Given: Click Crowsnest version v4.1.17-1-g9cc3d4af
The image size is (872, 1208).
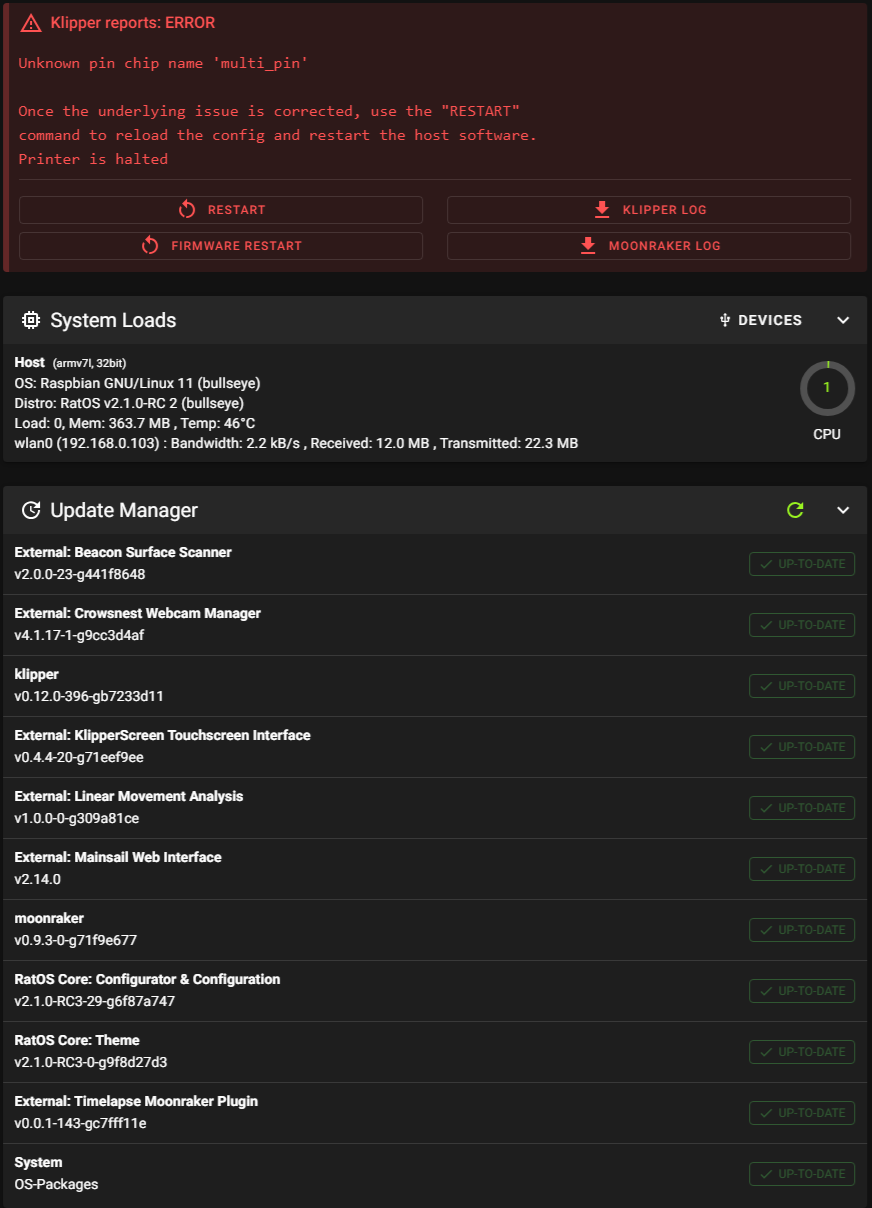Looking at the screenshot, I should (80, 635).
